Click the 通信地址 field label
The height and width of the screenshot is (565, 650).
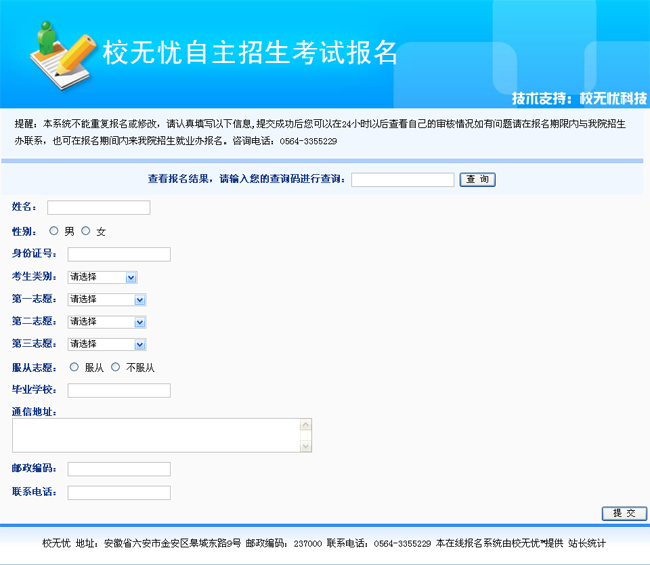[x=34, y=412]
